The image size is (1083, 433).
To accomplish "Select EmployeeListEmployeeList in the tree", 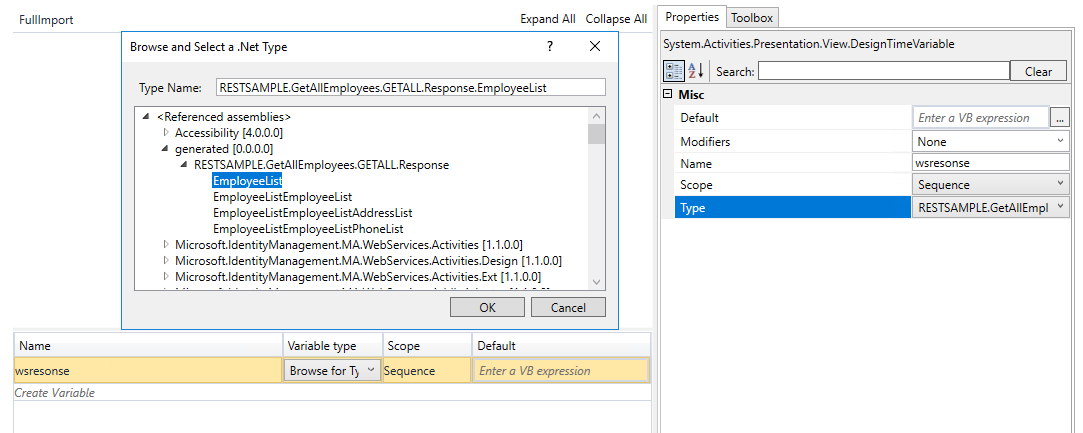I will click(x=282, y=197).
